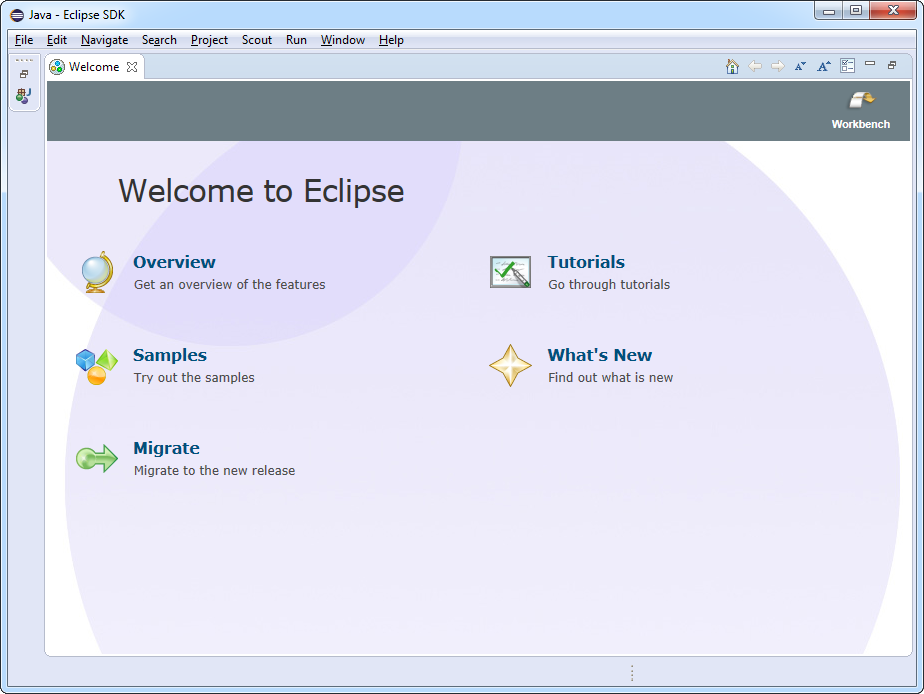The image size is (924, 694).
Task: Go to the Workbench via its label
Action: click(861, 124)
